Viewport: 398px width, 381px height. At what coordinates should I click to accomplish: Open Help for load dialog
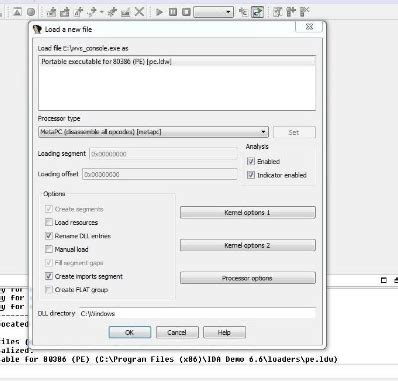(x=224, y=332)
